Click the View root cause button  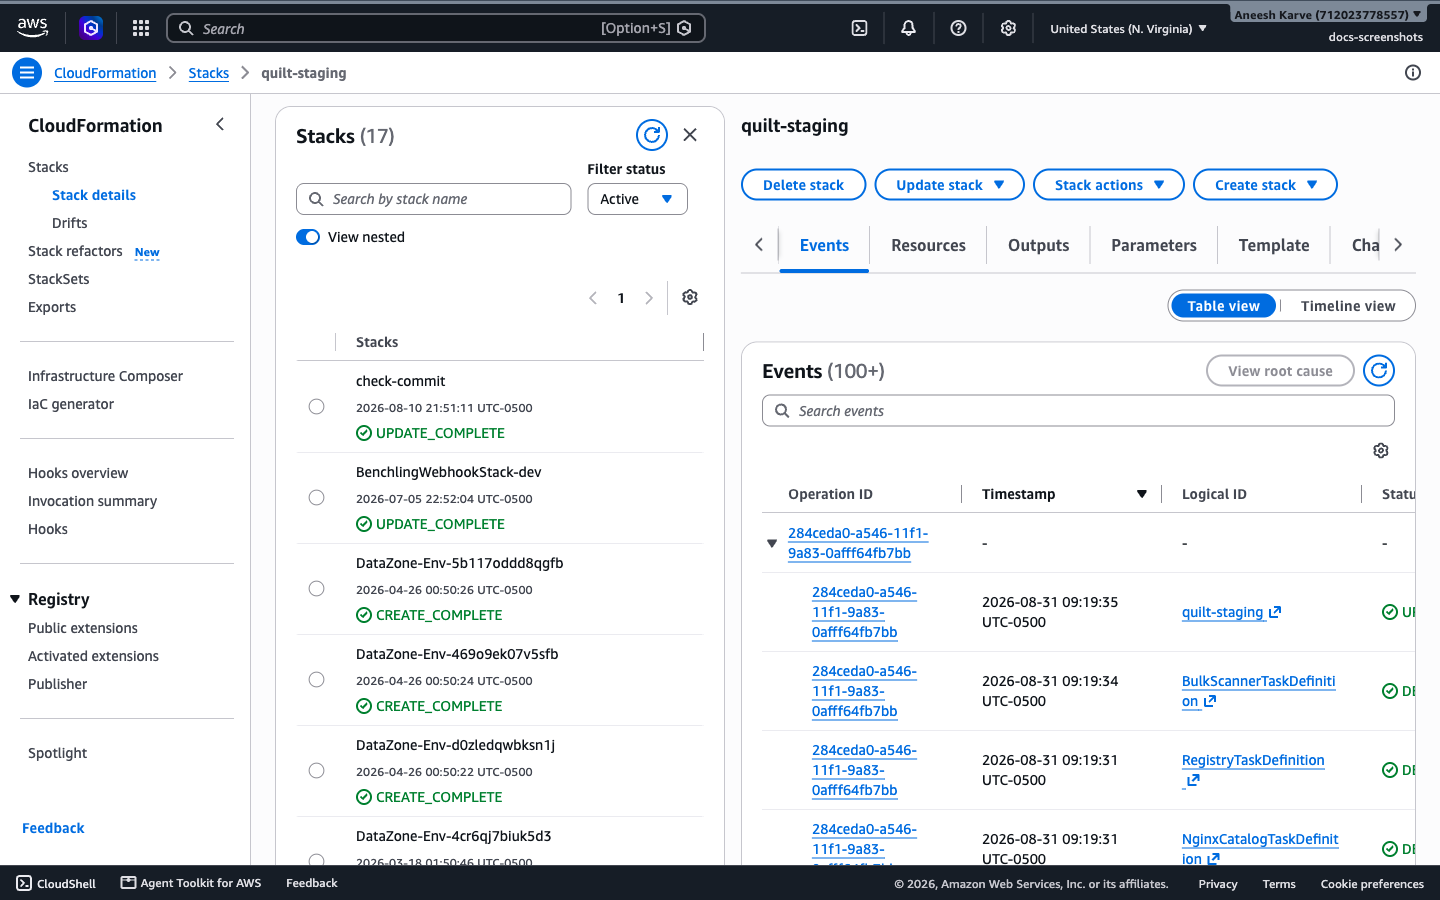coord(1280,371)
